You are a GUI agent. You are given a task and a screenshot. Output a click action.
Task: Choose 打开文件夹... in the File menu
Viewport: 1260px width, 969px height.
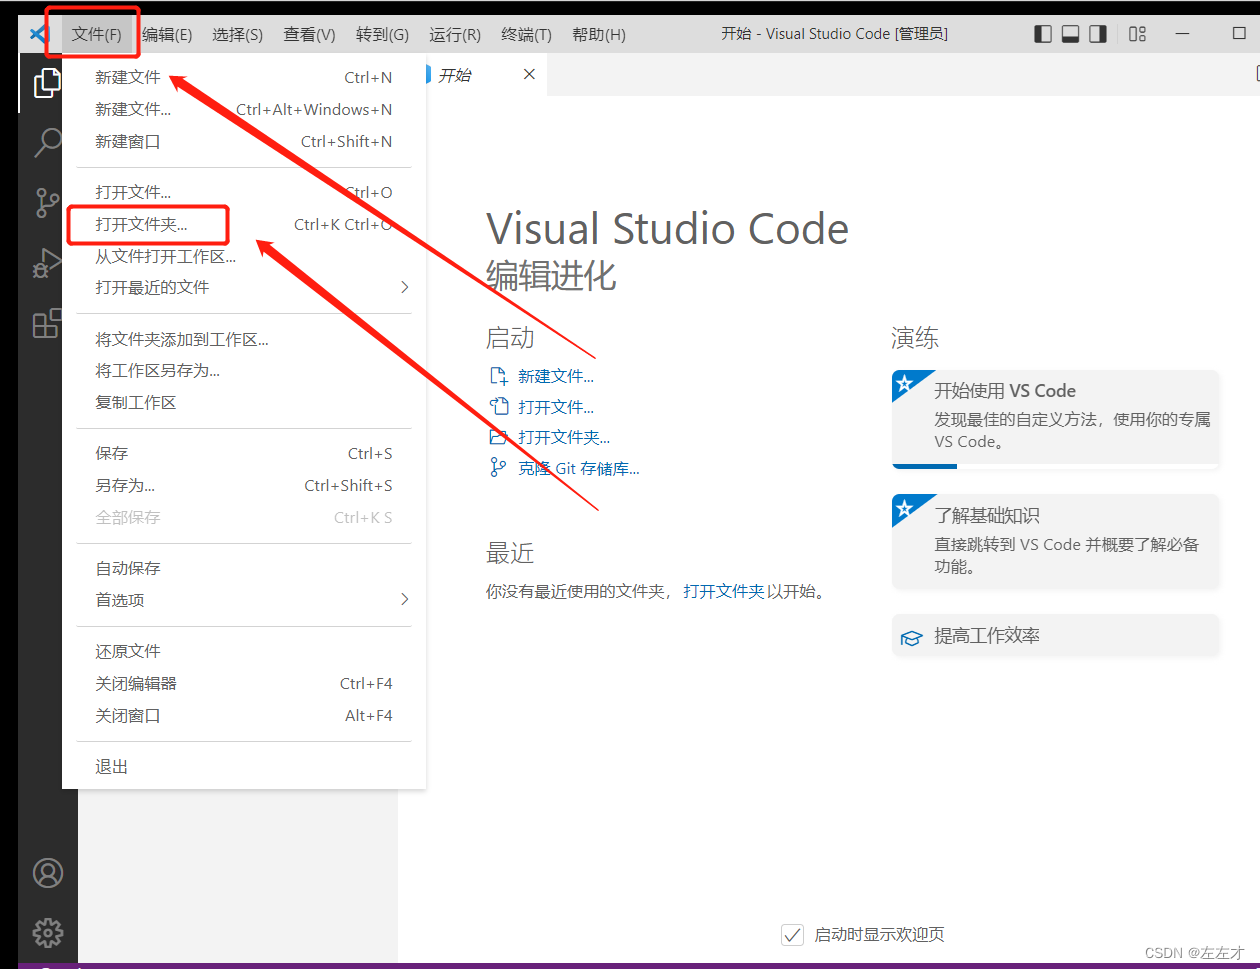(244, 224)
